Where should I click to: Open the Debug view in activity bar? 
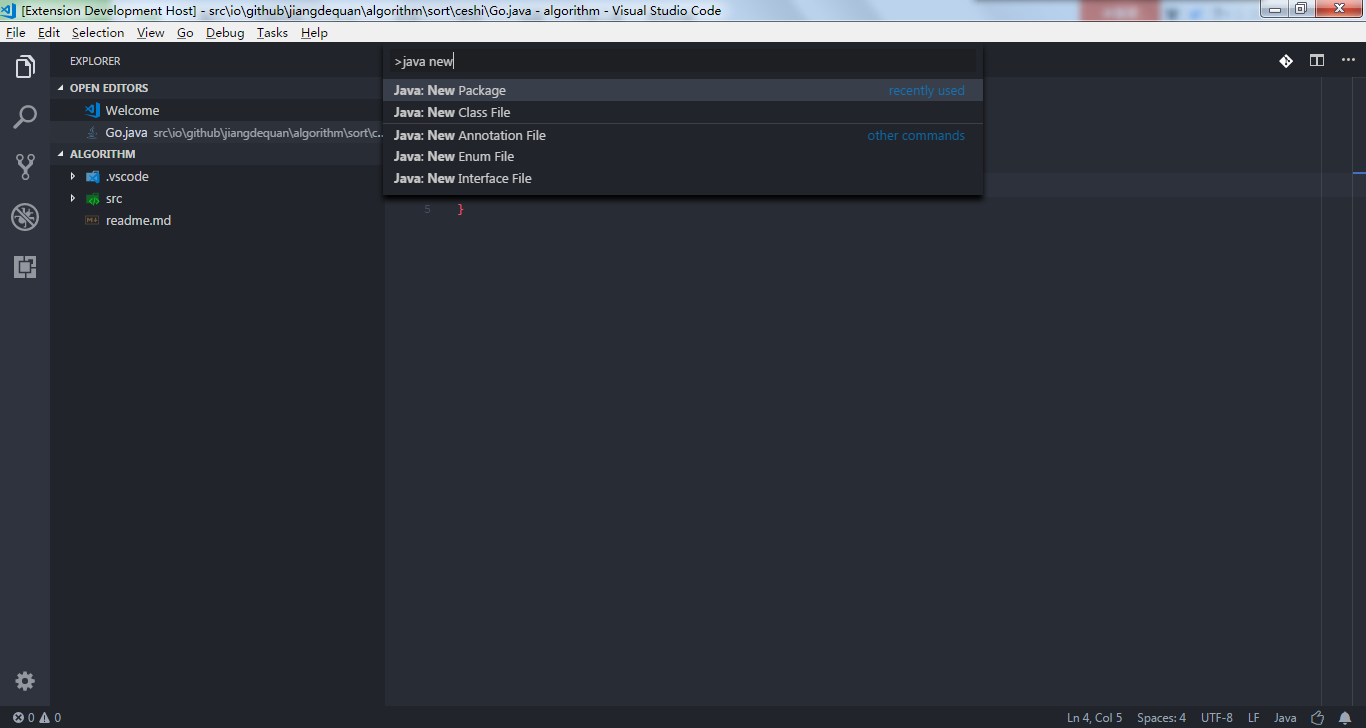click(x=25, y=217)
